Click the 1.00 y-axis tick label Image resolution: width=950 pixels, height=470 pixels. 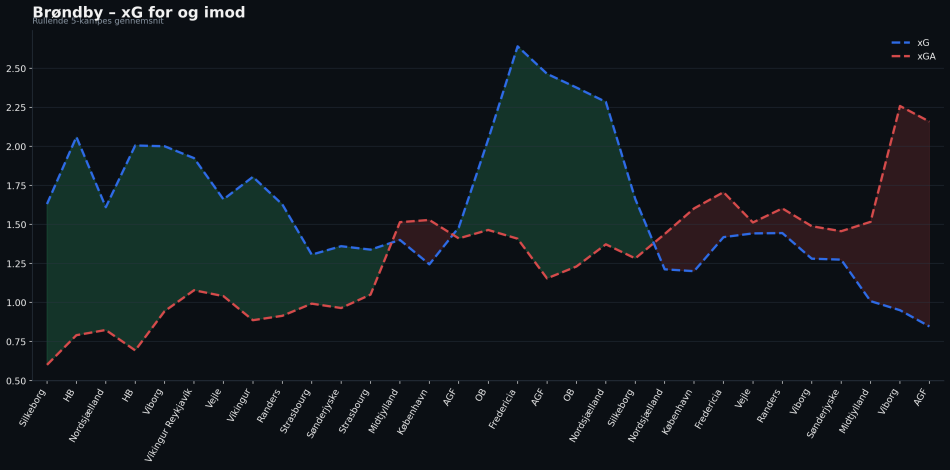point(19,303)
